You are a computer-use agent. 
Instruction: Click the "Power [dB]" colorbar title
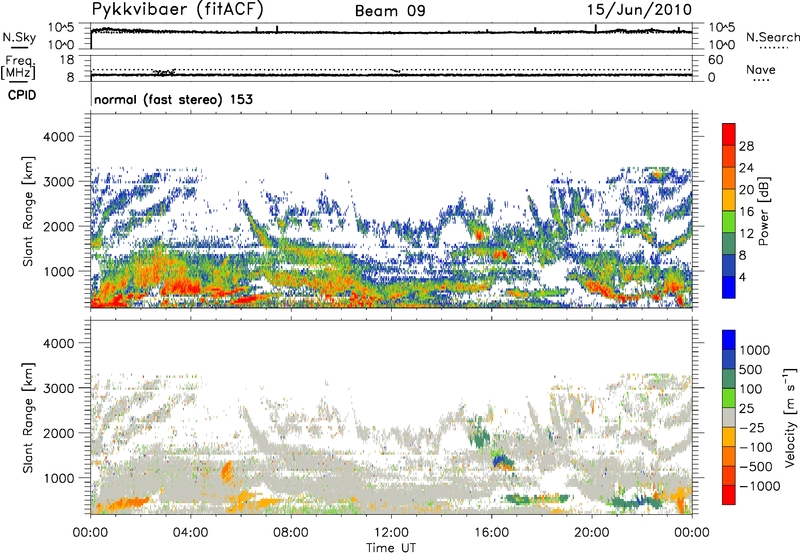click(x=763, y=211)
